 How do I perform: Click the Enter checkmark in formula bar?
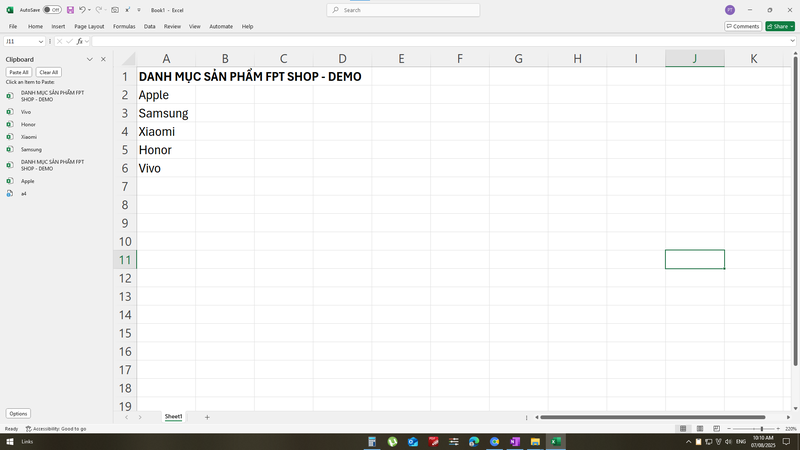coord(69,41)
